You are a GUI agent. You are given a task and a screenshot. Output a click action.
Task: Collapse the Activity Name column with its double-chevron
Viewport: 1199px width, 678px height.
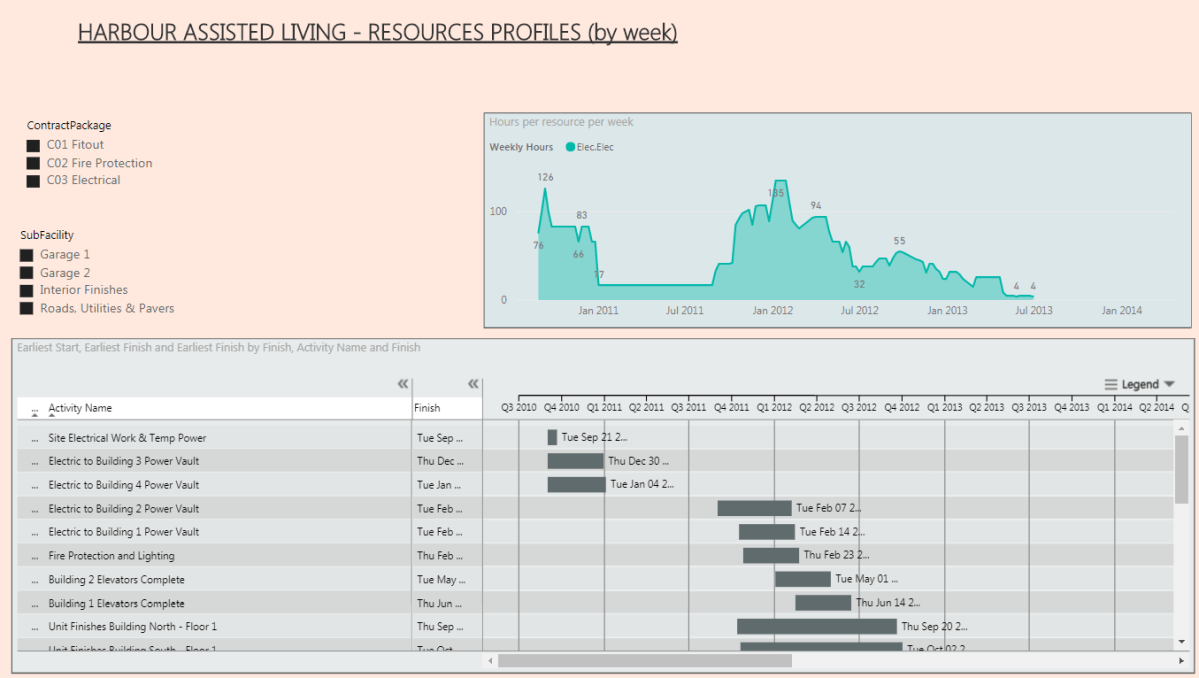(x=403, y=383)
